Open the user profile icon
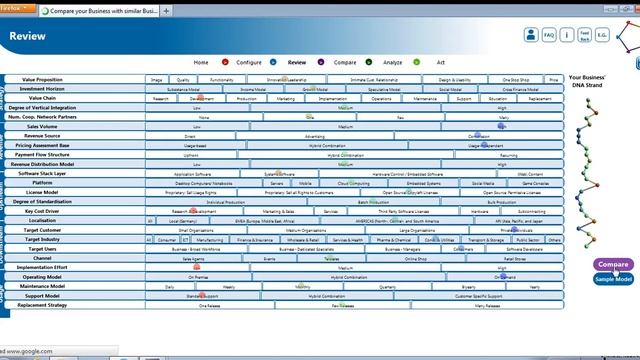Viewport: 640px width, 360px height. 531,35
